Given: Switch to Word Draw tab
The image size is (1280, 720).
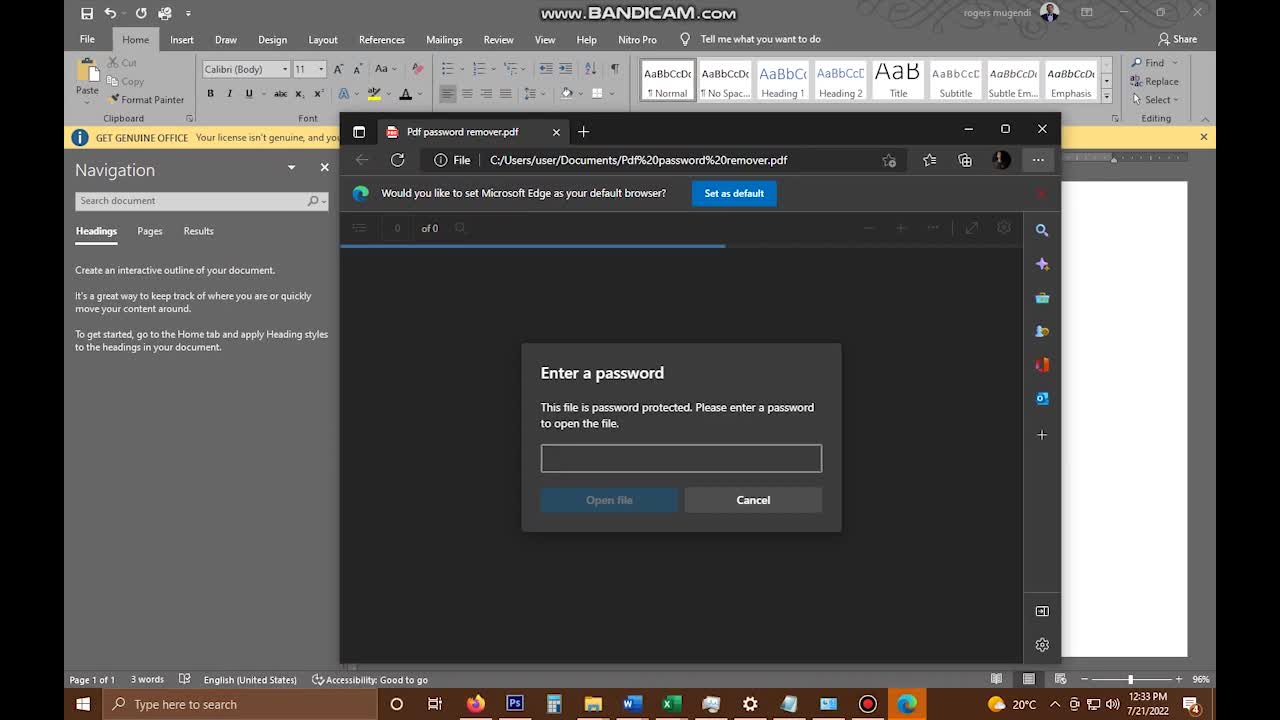Looking at the screenshot, I should [226, 39].
